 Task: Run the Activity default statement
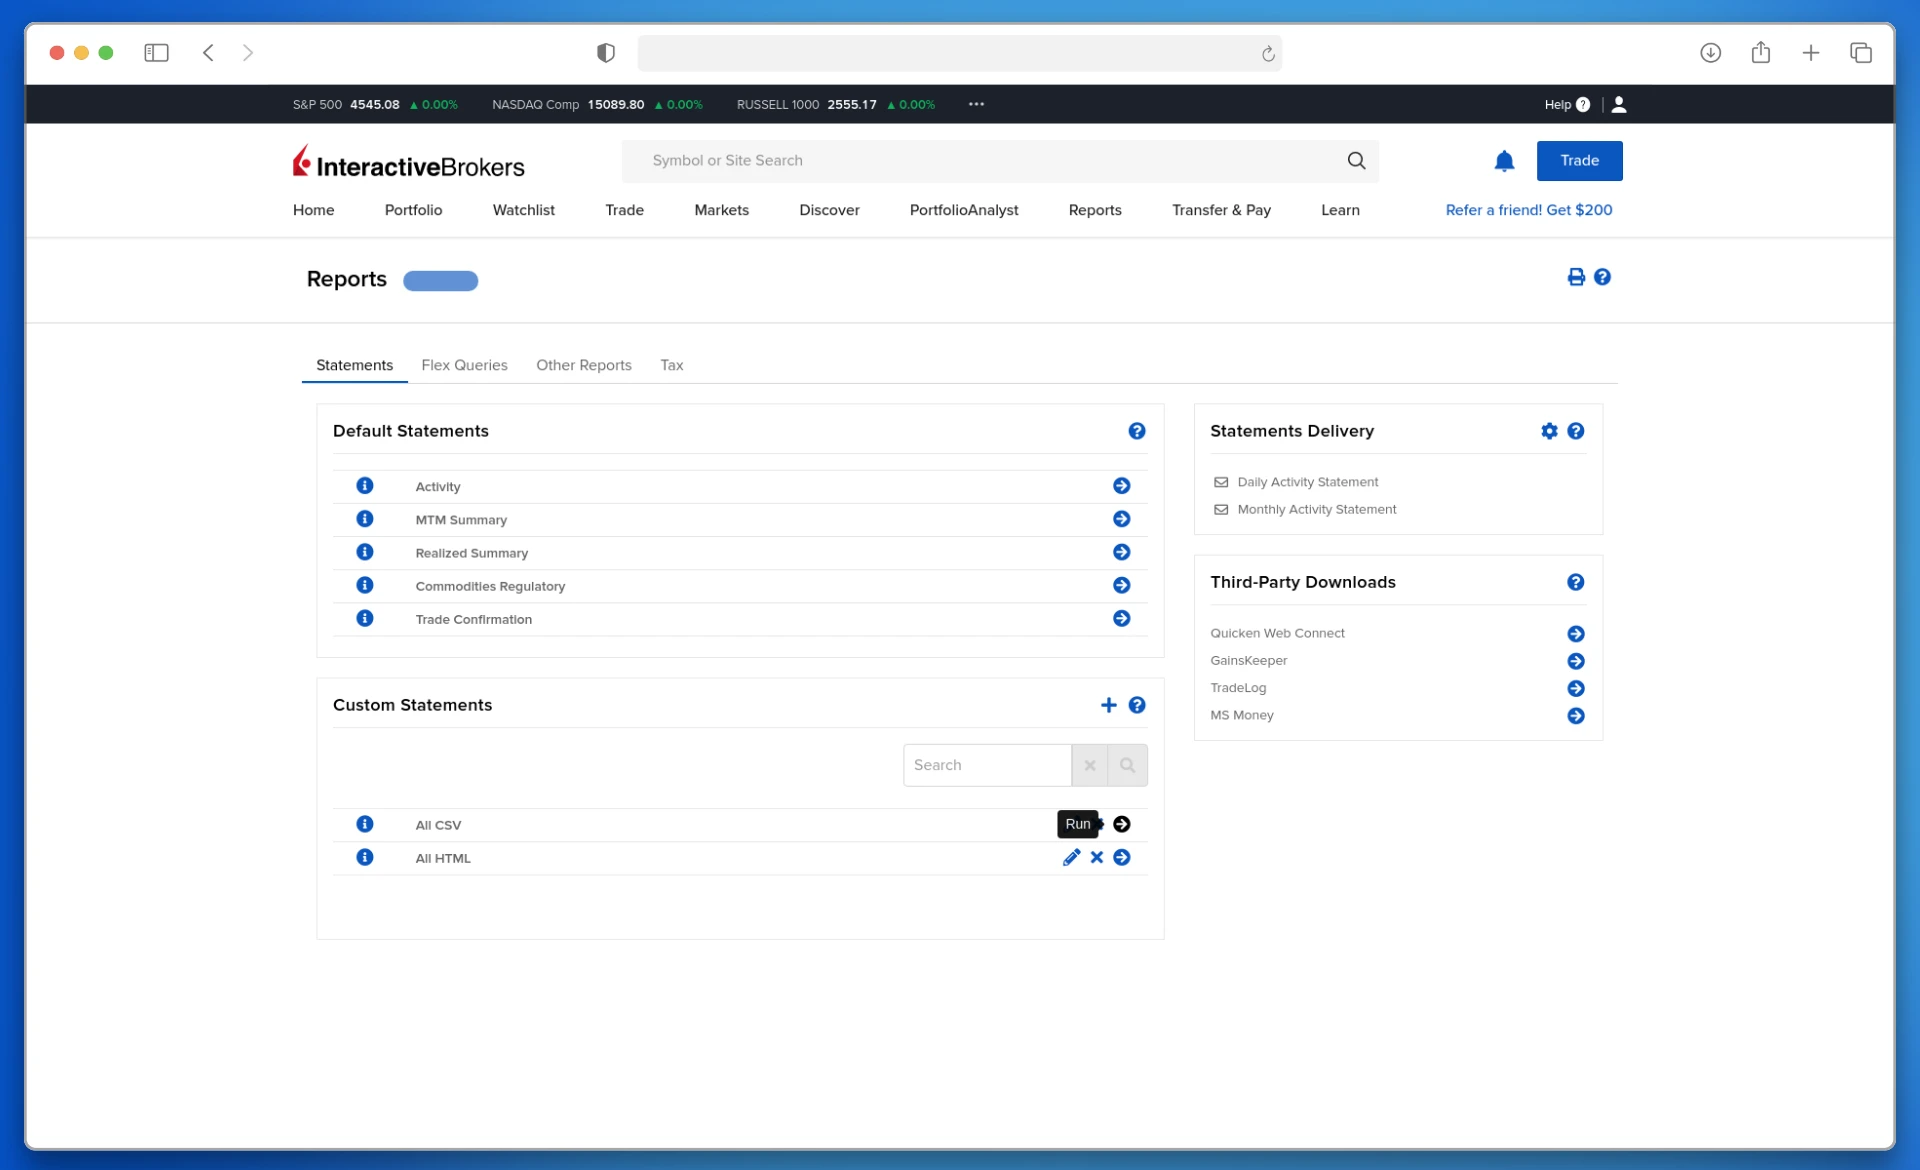click(1121, 486)
